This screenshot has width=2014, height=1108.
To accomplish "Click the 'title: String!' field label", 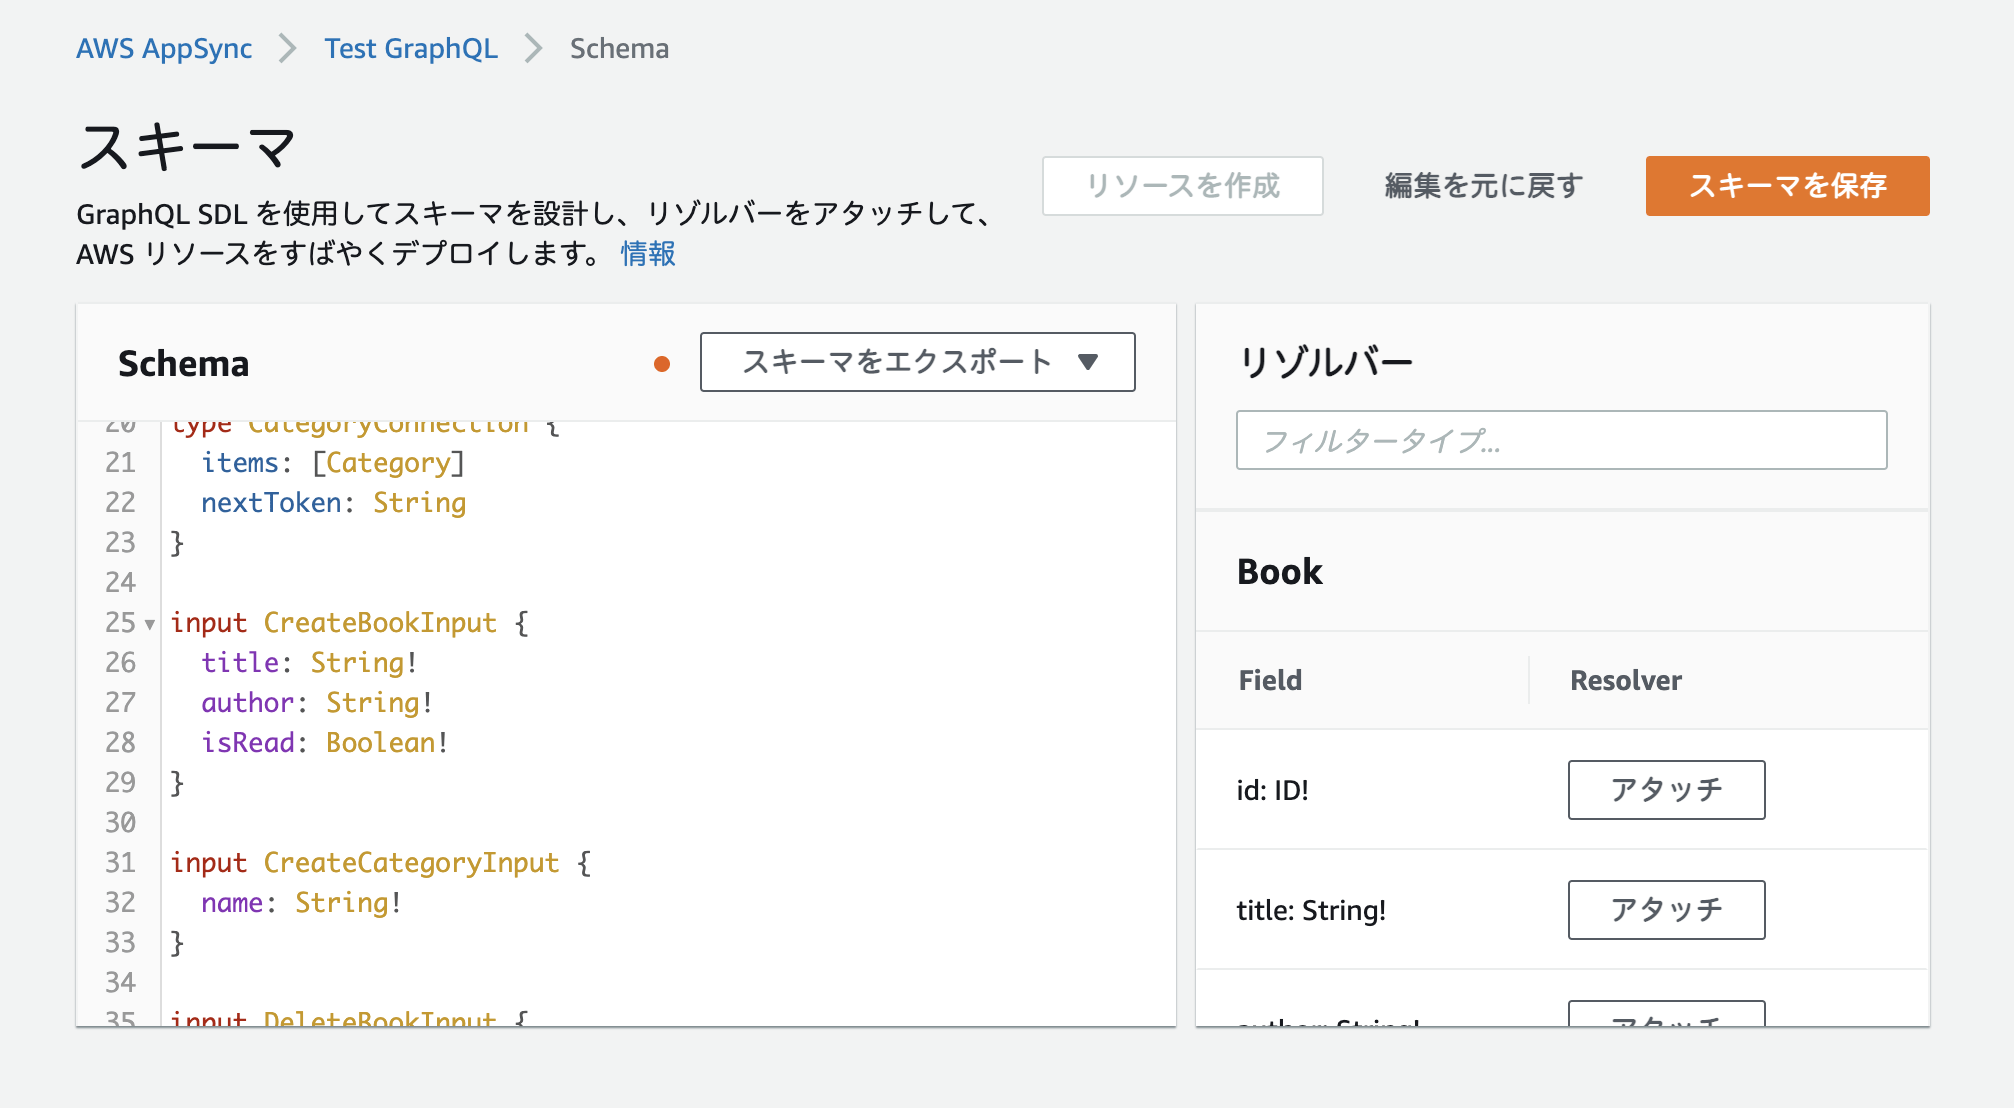I will (1311, 911).
